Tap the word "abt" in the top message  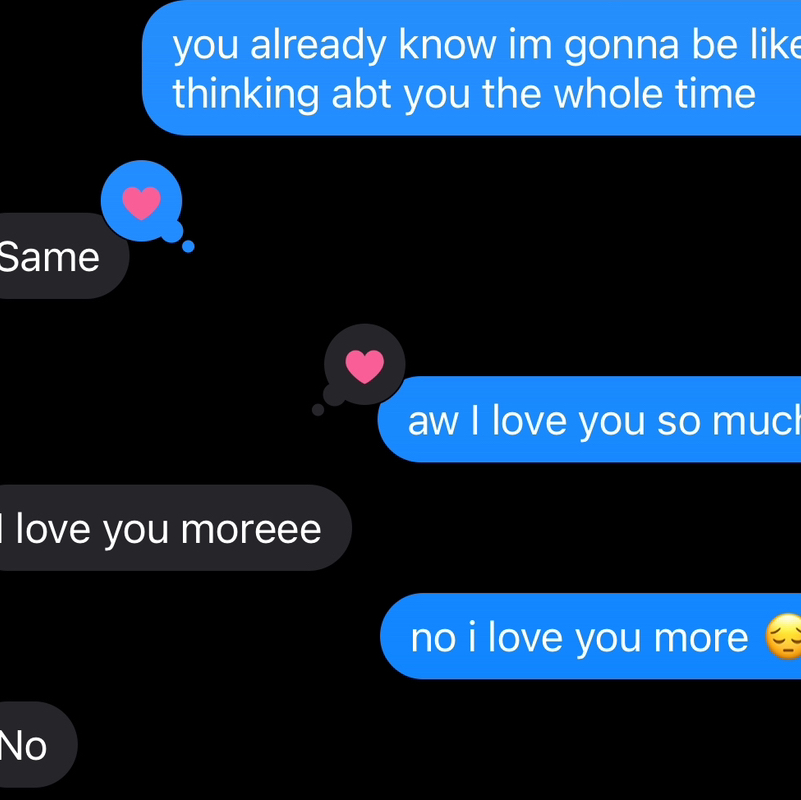(x=361, y=93)
